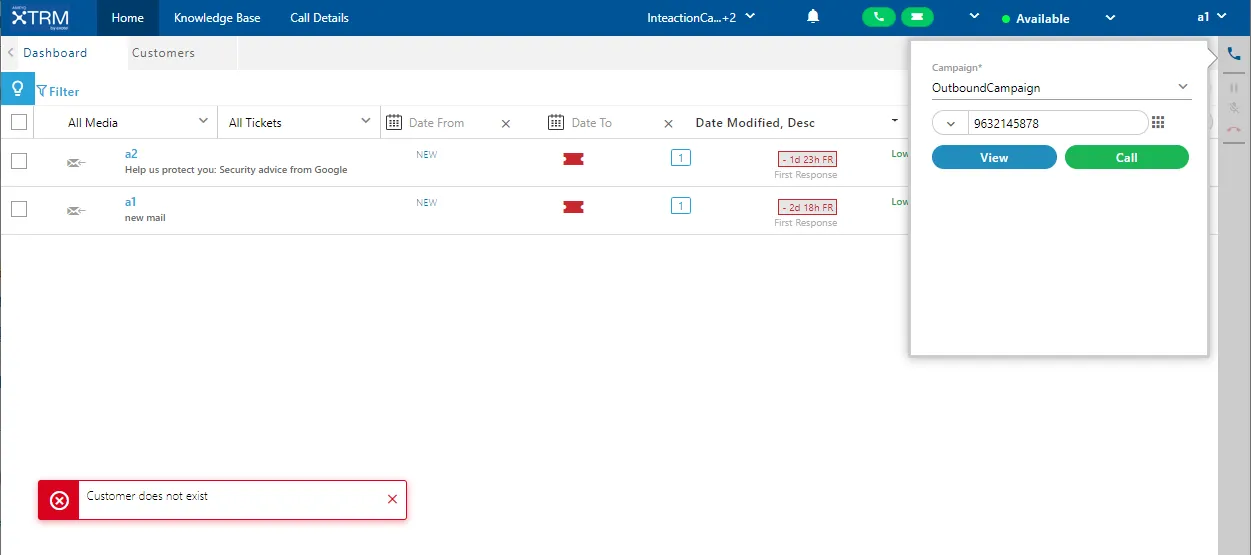Open the Date To calendar icon
Screen dimensions: 1251x555
tap(556, 122)
